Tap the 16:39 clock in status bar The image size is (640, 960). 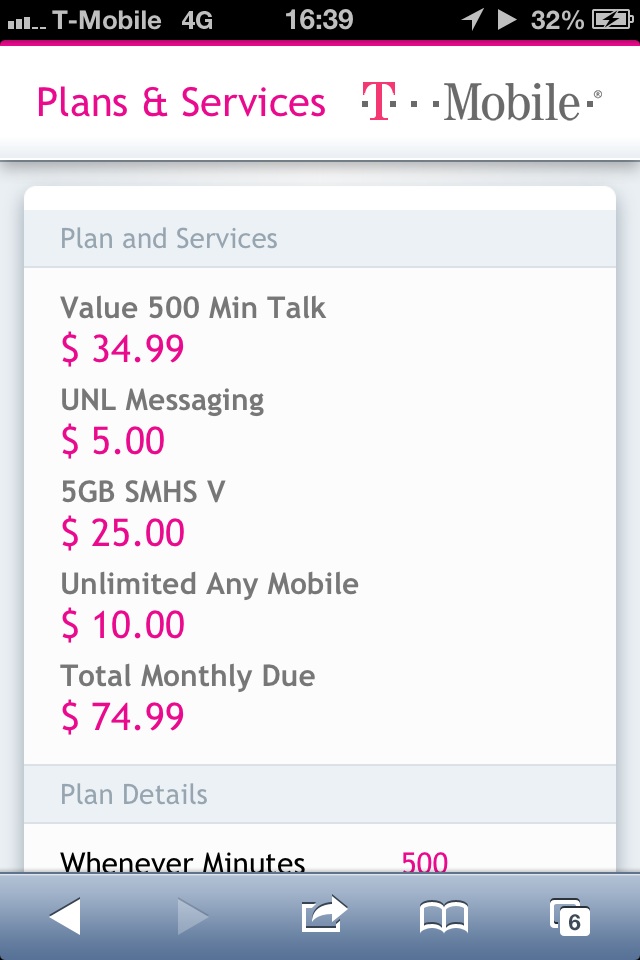click(x=319, y=20)
